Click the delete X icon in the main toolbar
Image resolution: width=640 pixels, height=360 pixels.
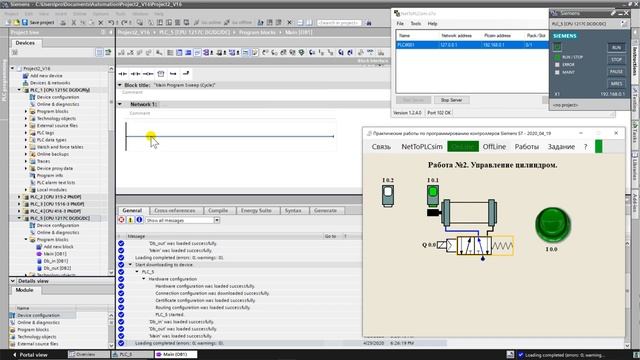tap(100, 22)
